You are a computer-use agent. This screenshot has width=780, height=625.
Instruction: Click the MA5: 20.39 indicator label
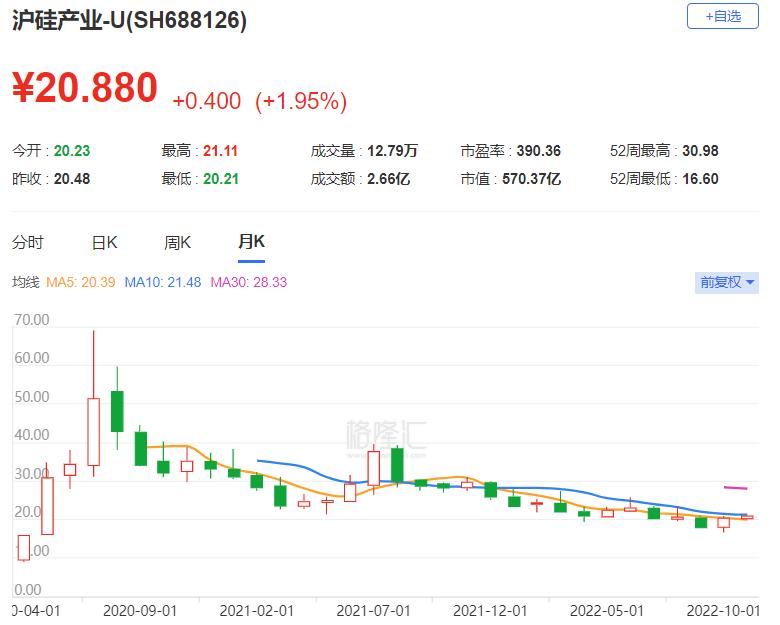tap(81, 283)
